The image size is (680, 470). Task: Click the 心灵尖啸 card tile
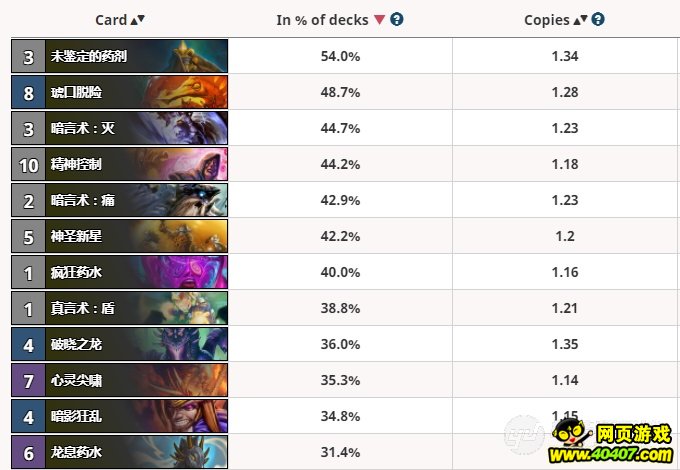(119, 380)
